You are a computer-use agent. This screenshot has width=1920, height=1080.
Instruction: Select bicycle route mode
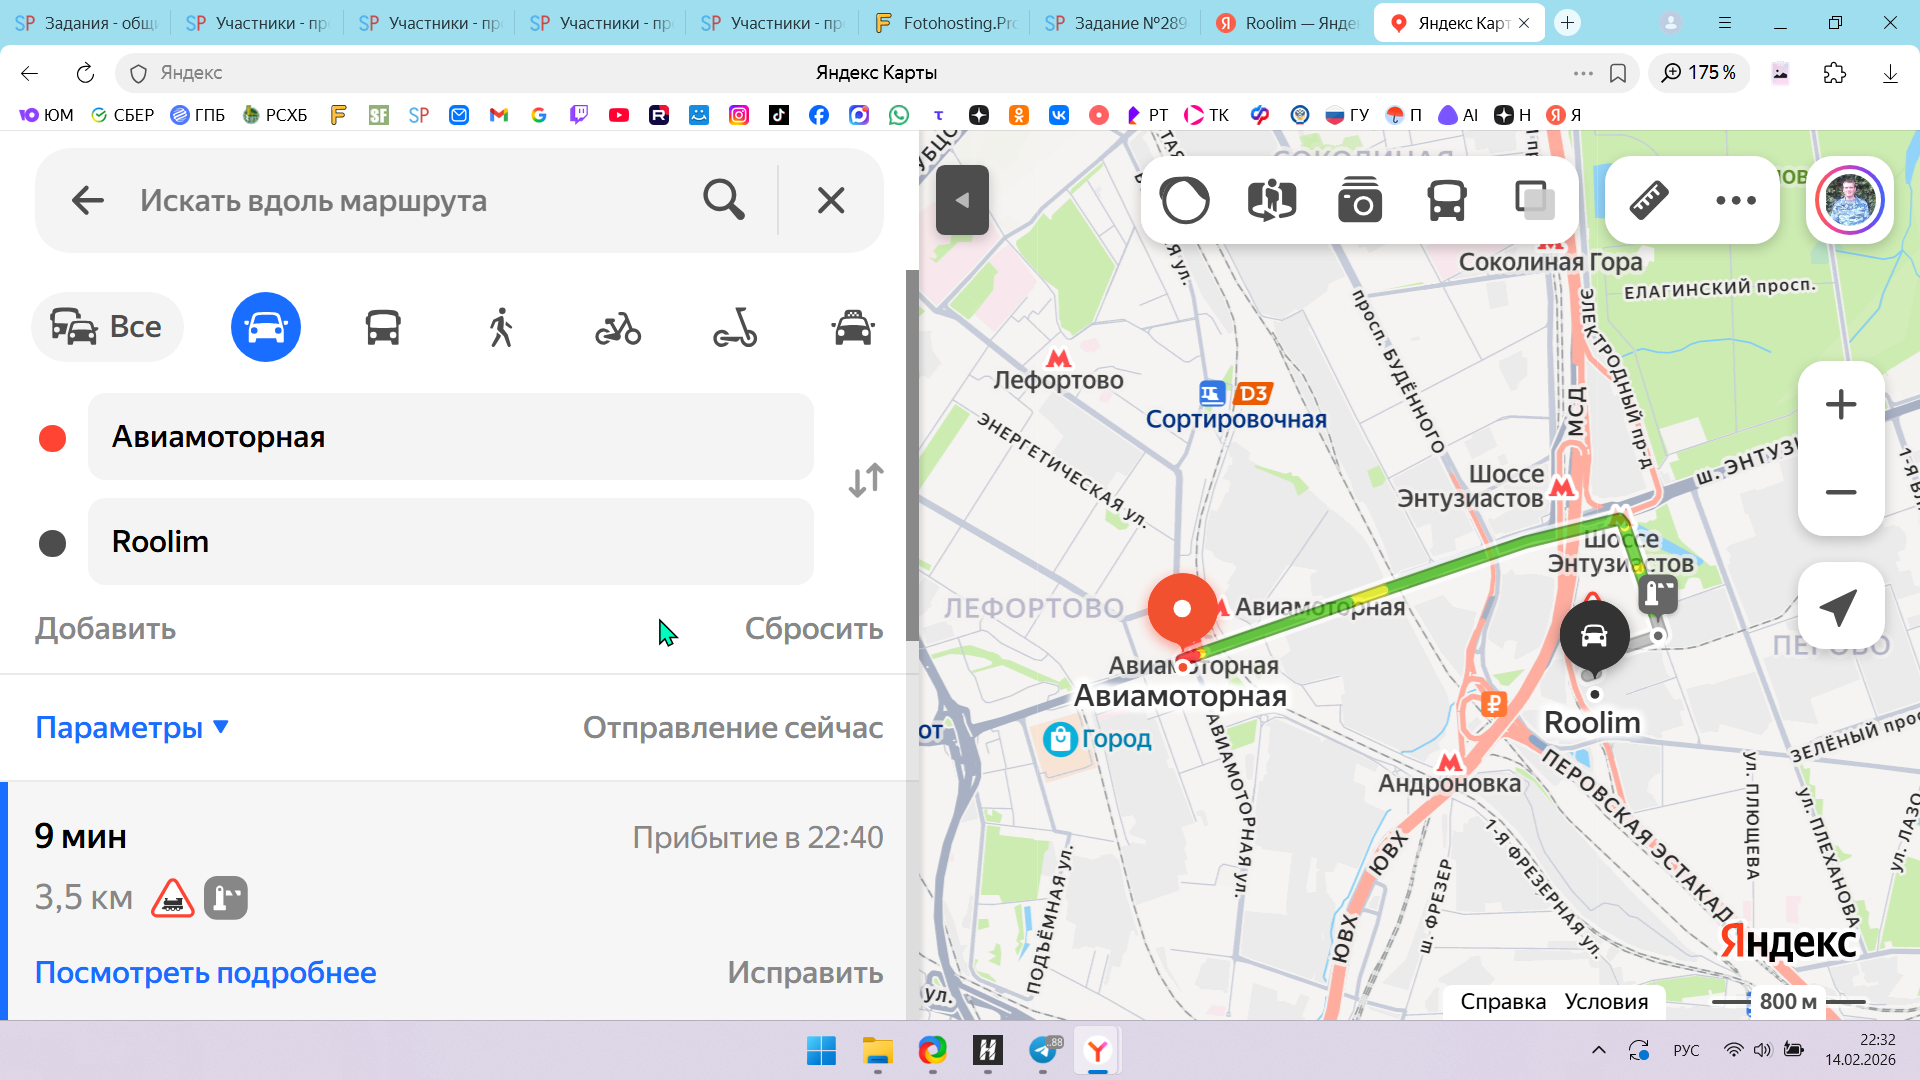(x=618, y=327)
